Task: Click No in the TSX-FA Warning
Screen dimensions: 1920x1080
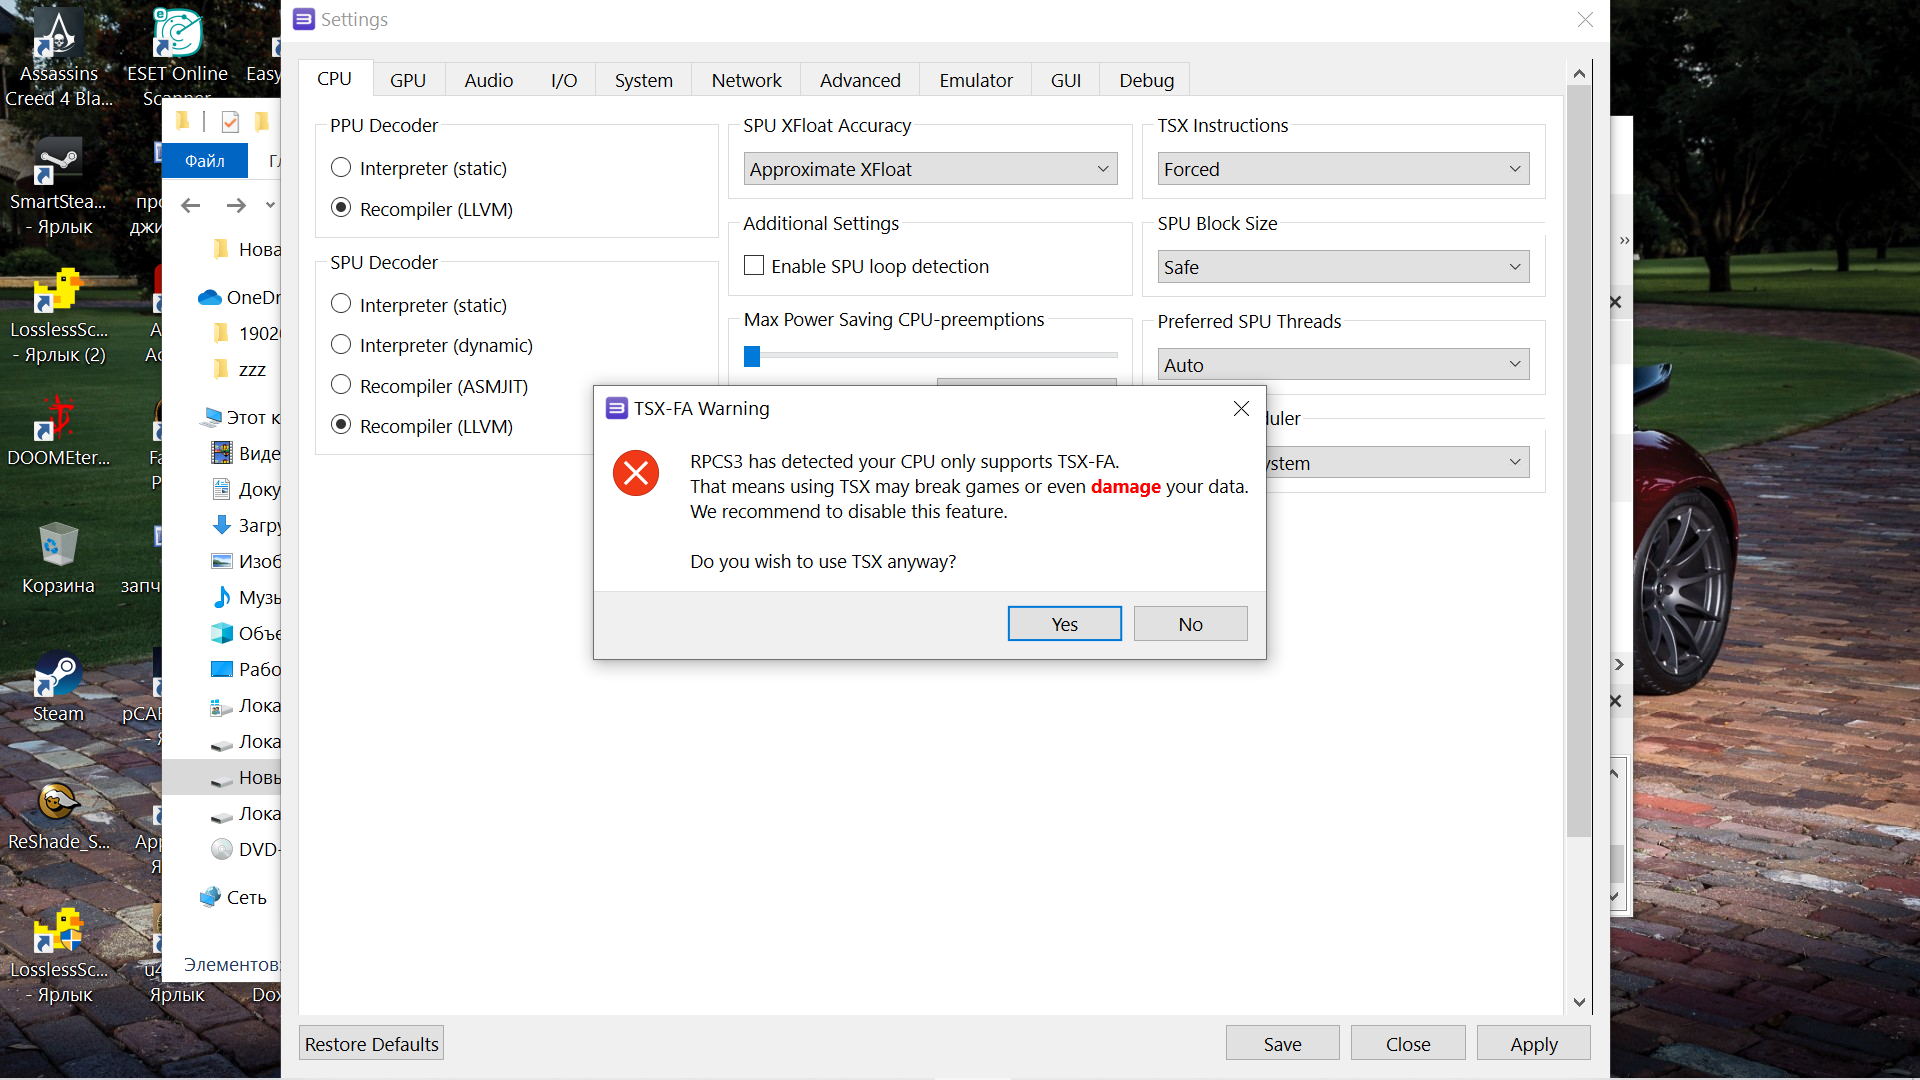Action: (x=1190, y=624)
